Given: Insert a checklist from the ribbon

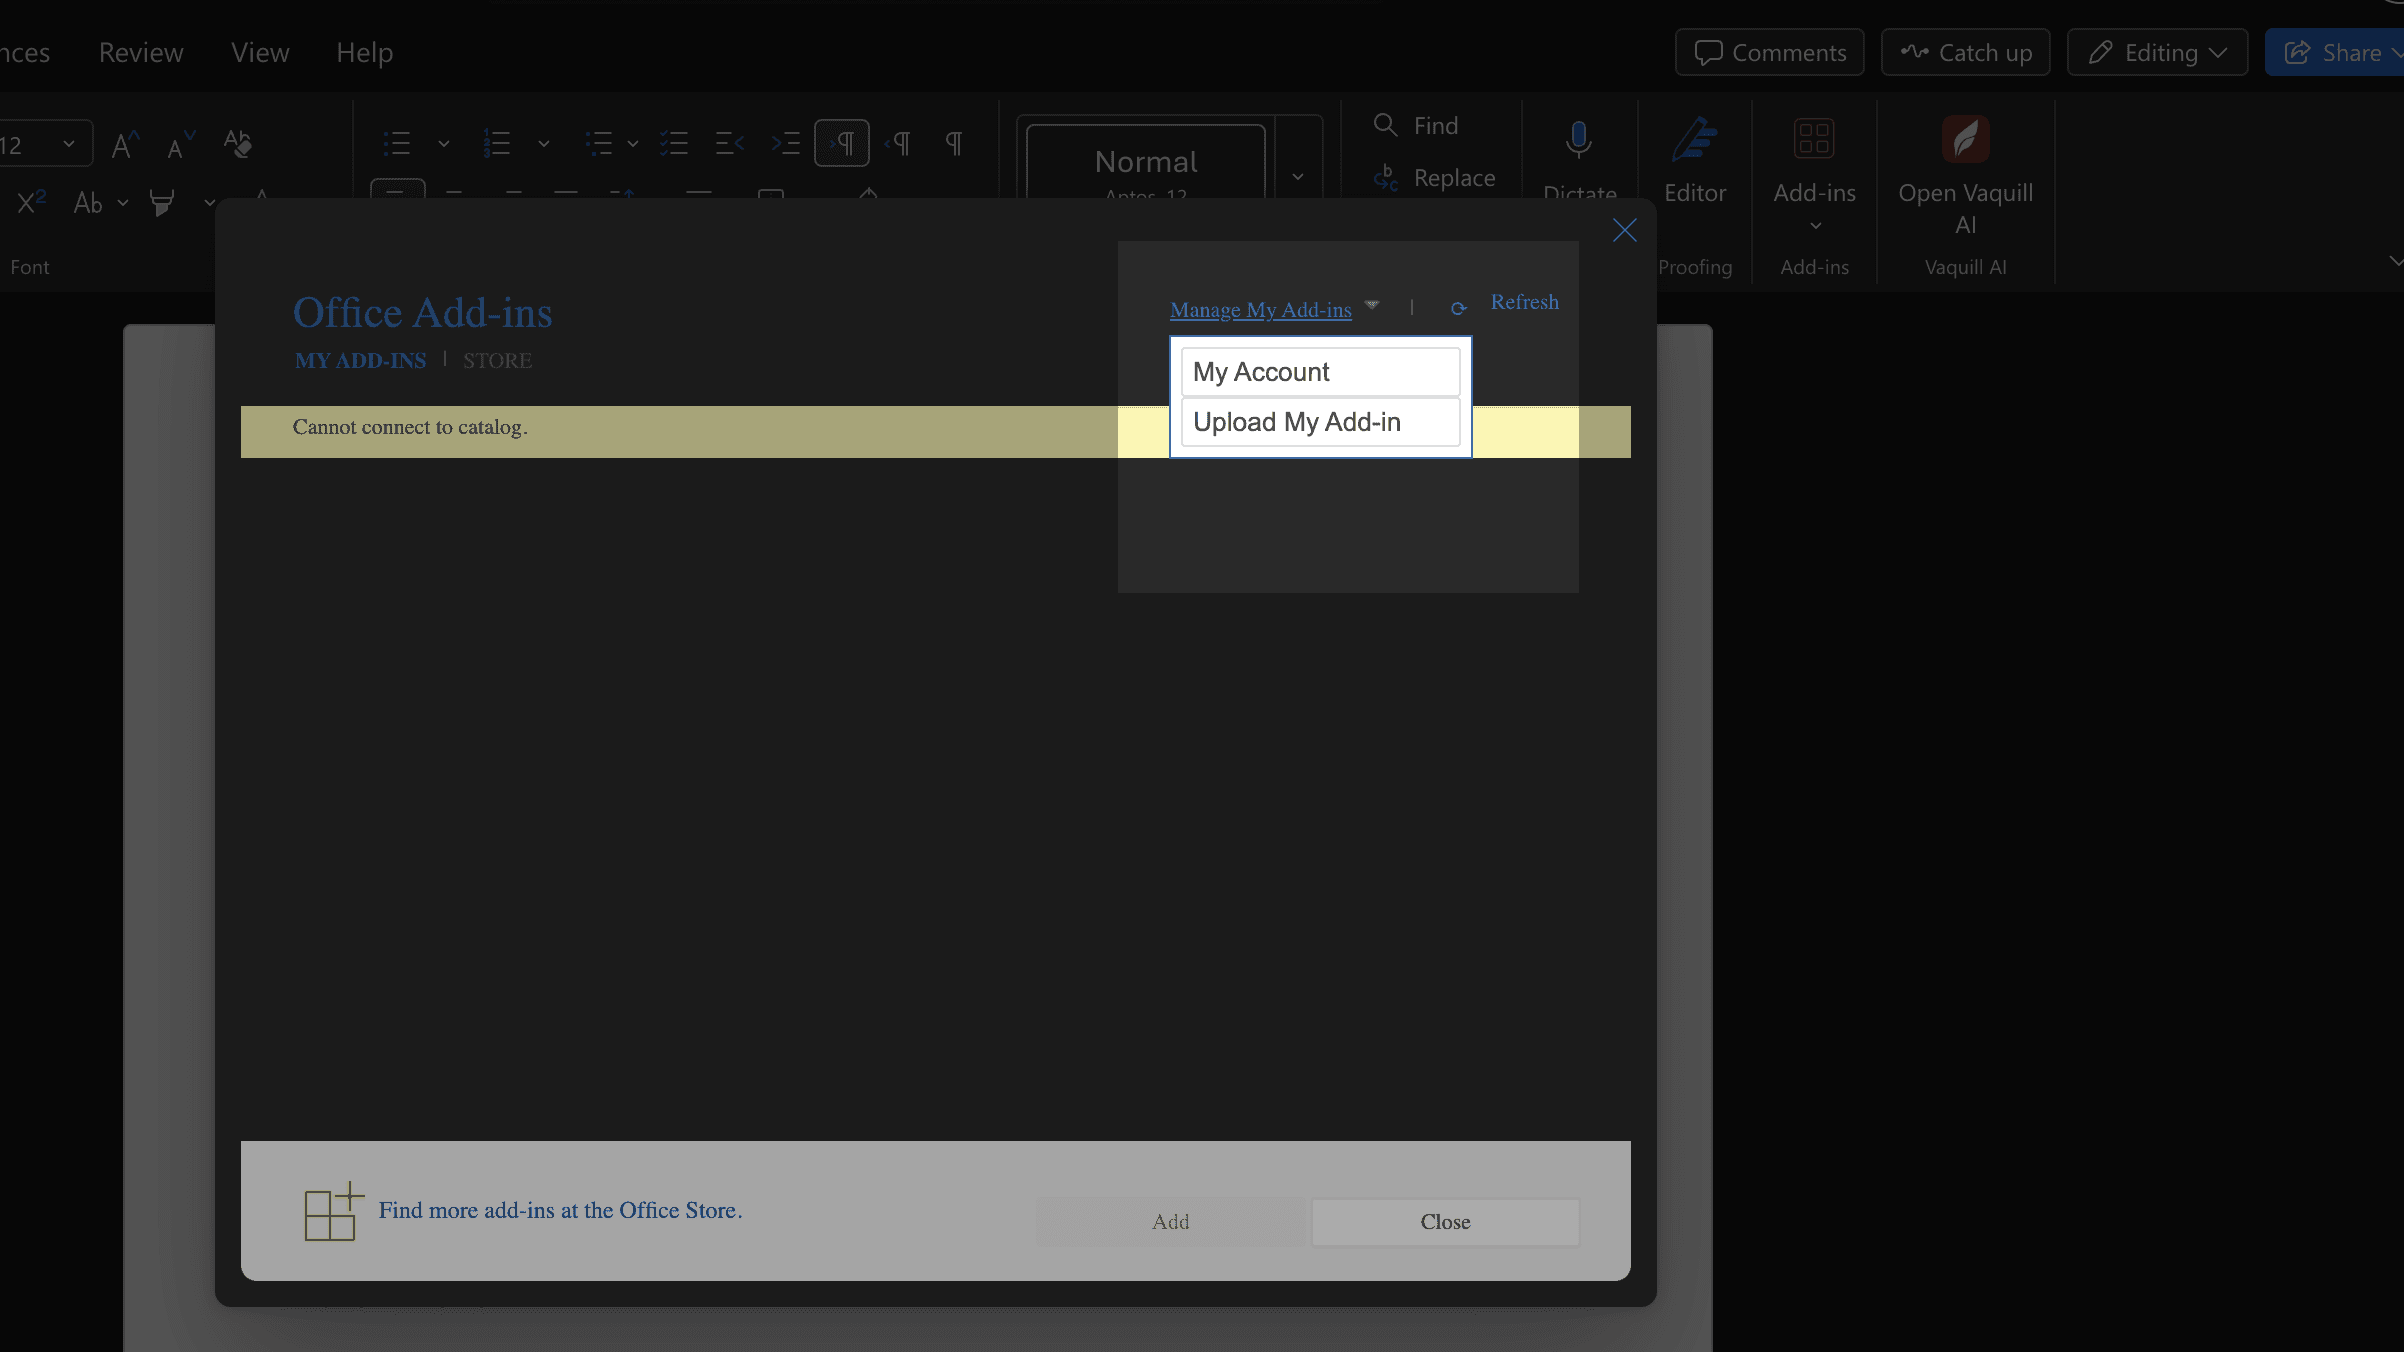Looking at the screenshot, I should coord(674,144).
